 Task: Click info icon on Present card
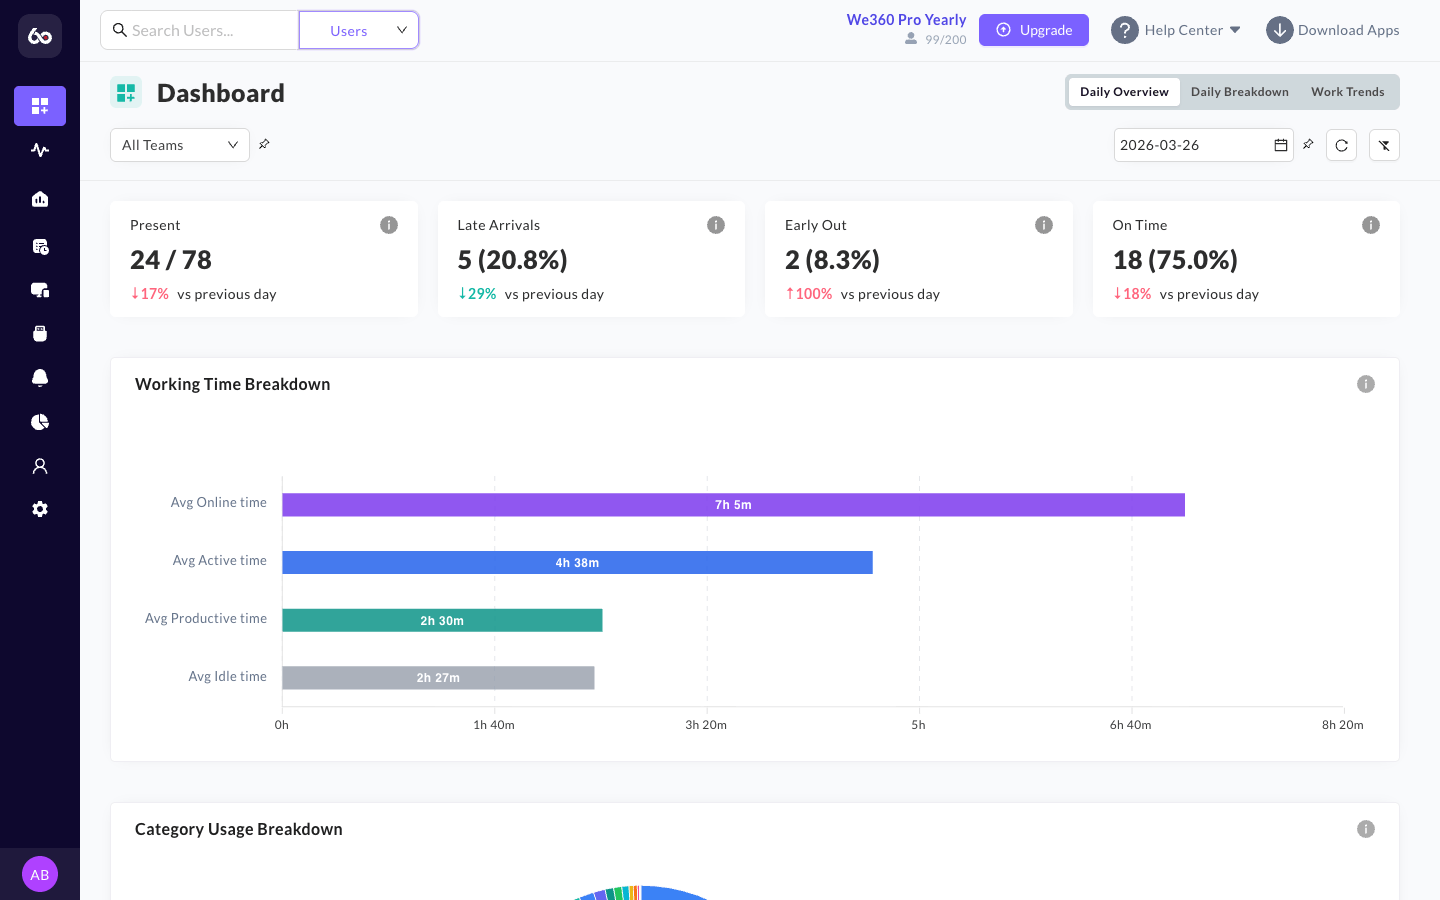[389, 225]
